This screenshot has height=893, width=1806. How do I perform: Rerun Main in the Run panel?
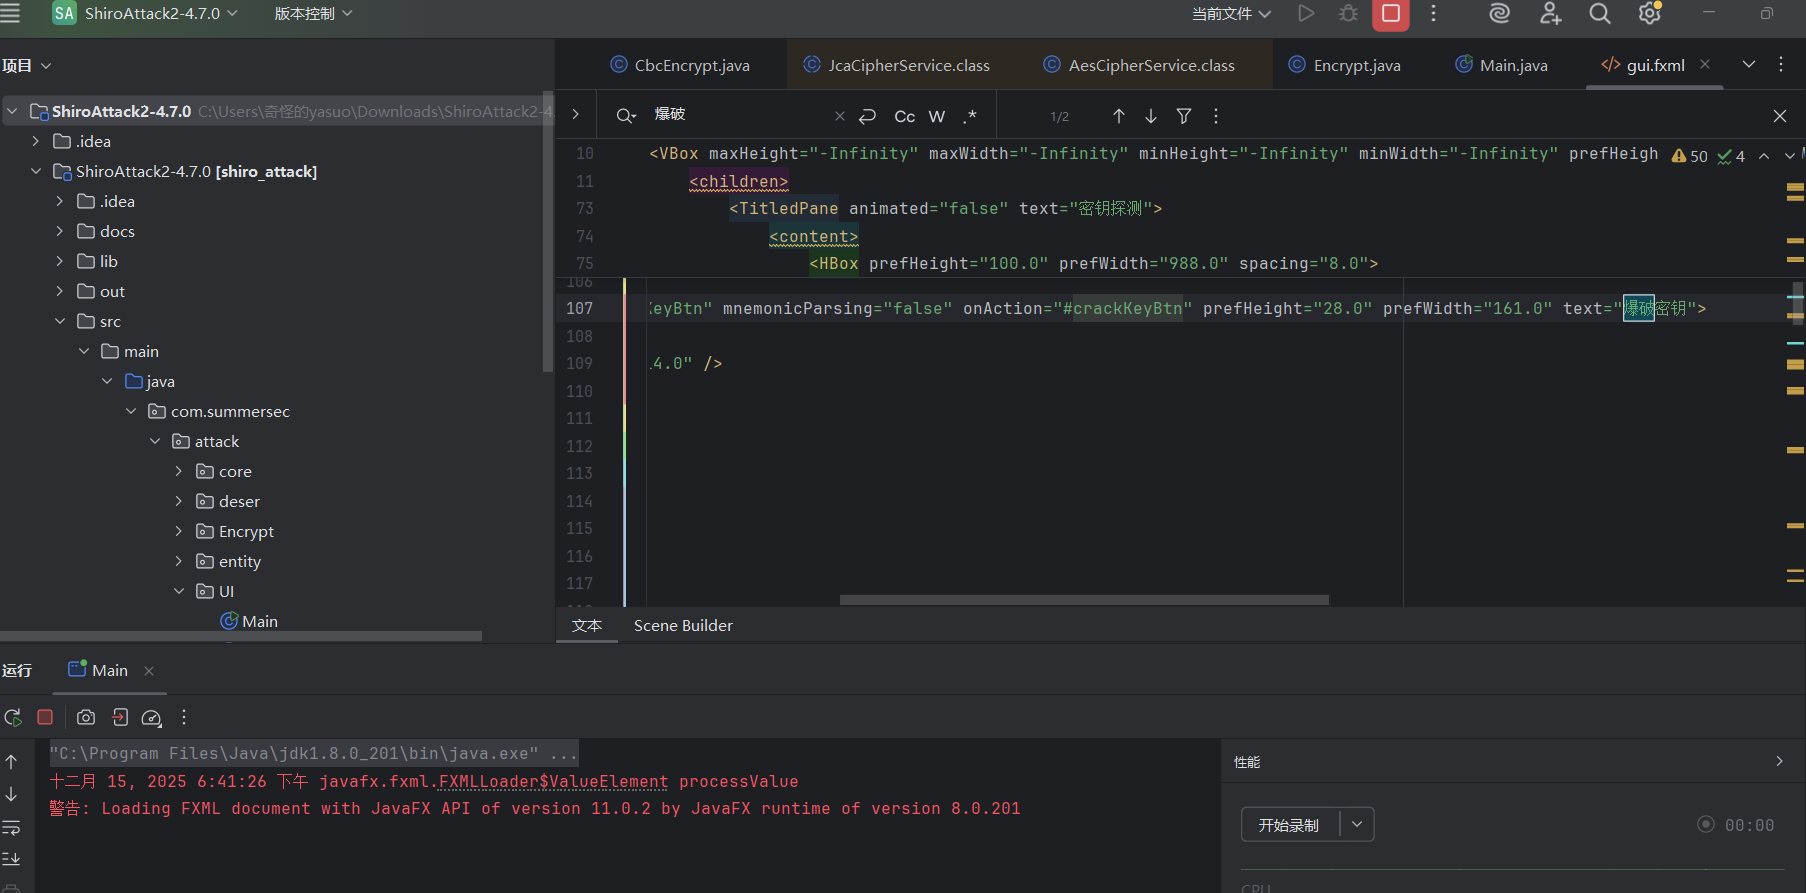[x=13, y=717]
